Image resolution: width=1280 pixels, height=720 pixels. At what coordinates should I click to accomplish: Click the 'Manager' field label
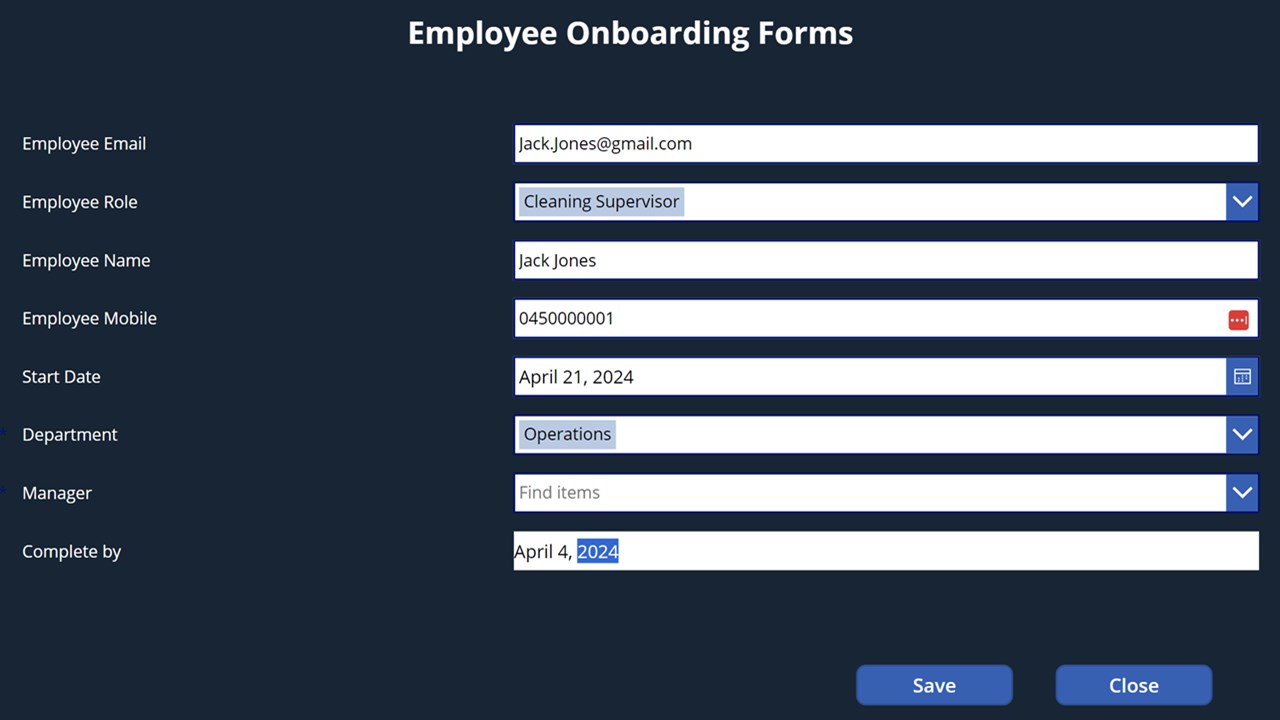[57, 493]
